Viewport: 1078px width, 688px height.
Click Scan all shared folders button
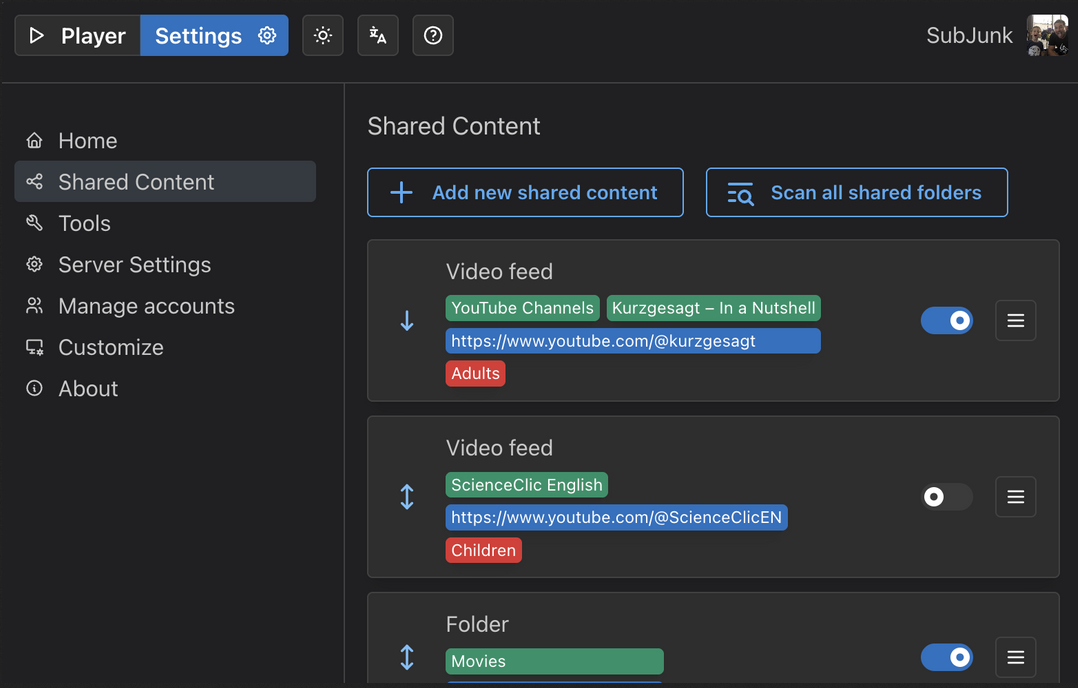857,192
